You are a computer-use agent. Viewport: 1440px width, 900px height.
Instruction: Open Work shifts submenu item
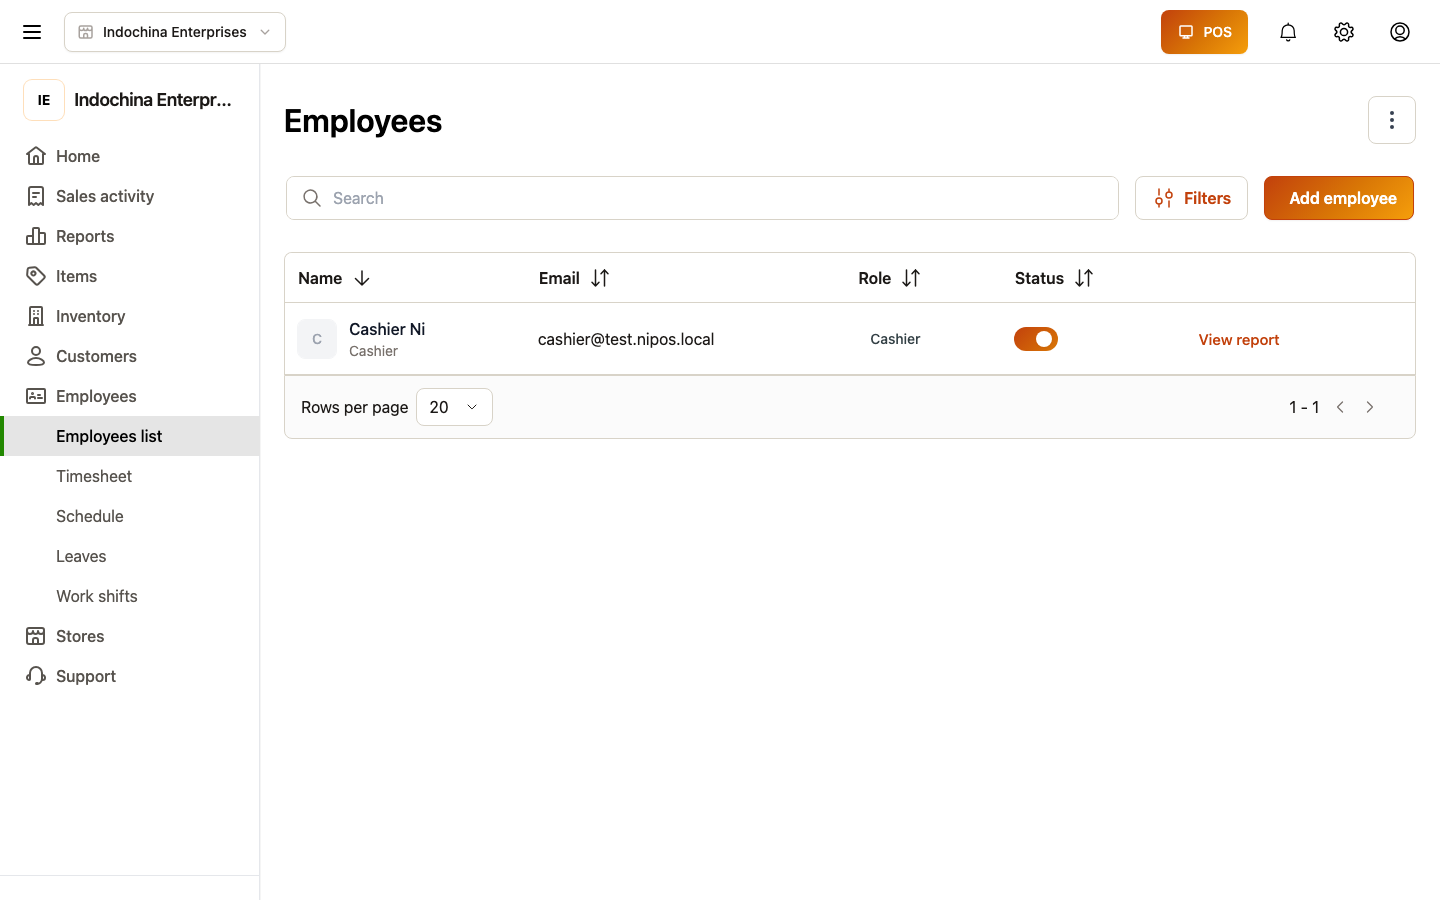pyautogui.click(x=130, y=596)
